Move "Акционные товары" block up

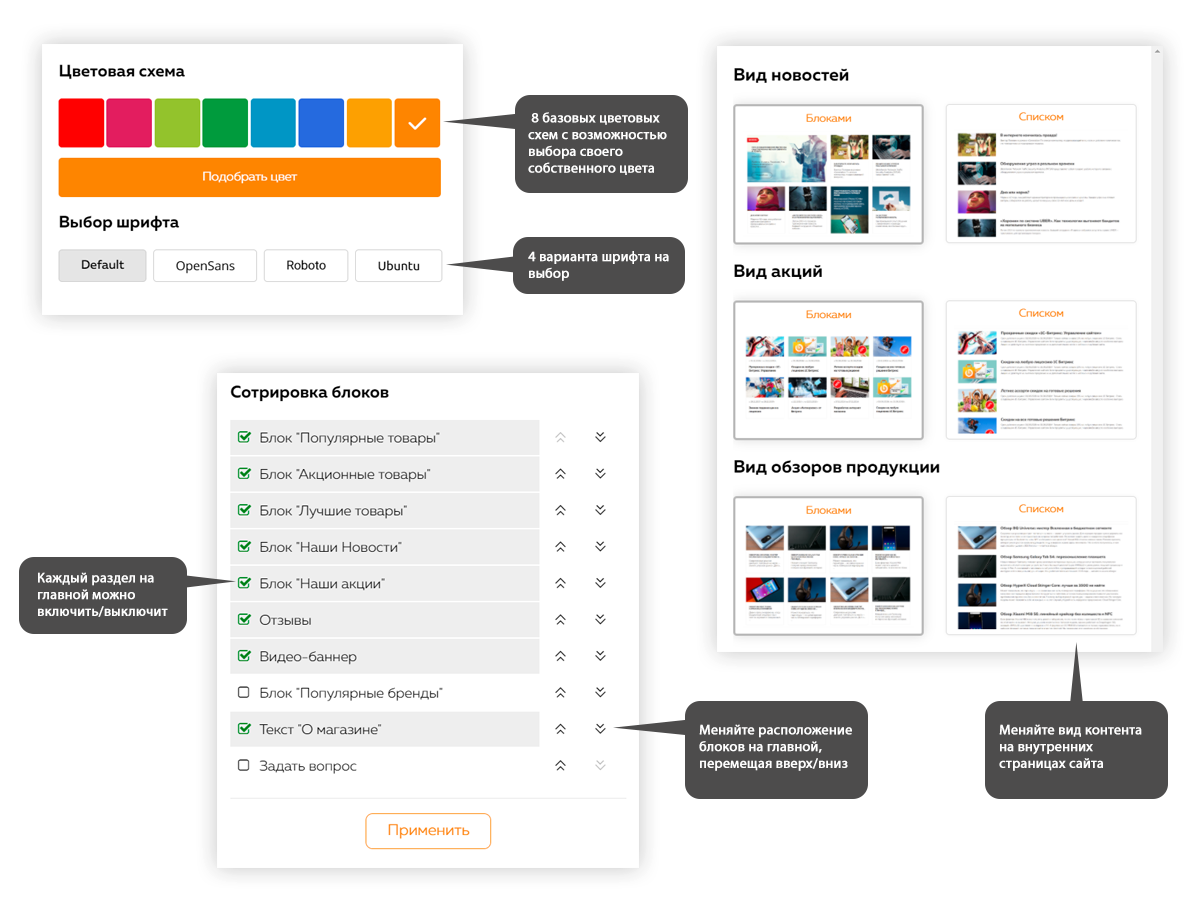coord(560,474)
